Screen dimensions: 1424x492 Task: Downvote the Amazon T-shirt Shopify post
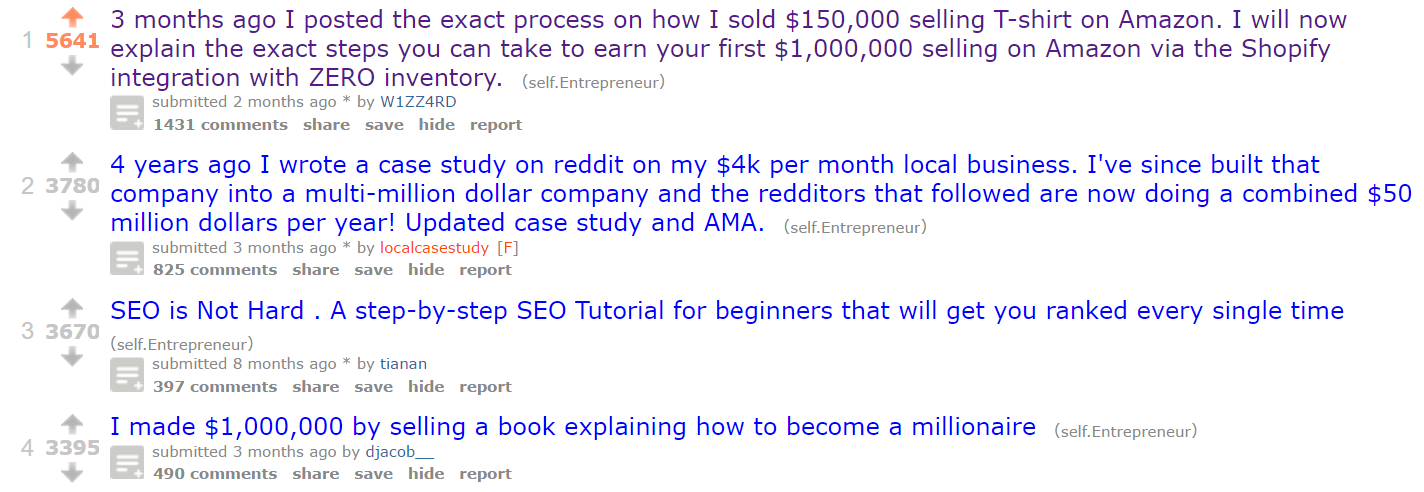click(72, 66)
